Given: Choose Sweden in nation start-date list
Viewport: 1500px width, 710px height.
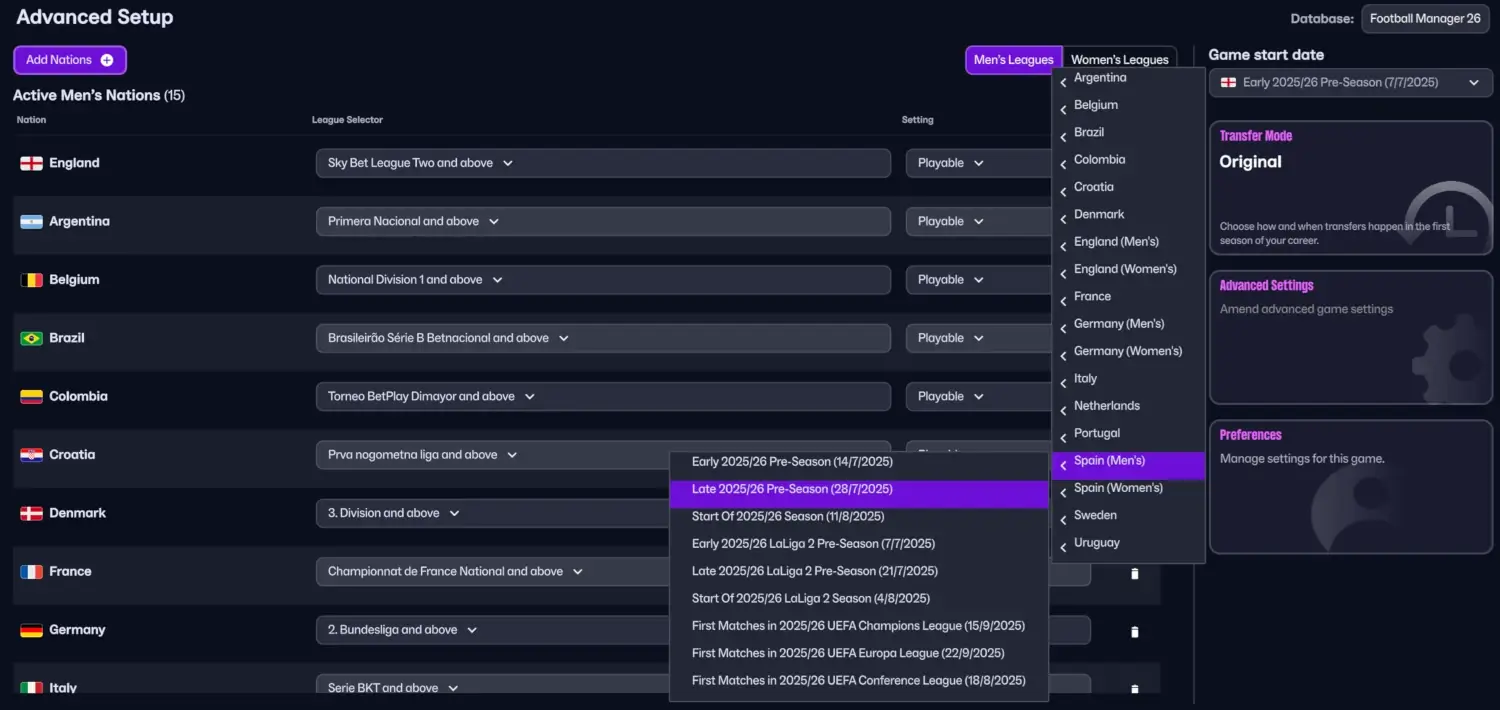Looking at the screenshot, I should pos(1128,515).
